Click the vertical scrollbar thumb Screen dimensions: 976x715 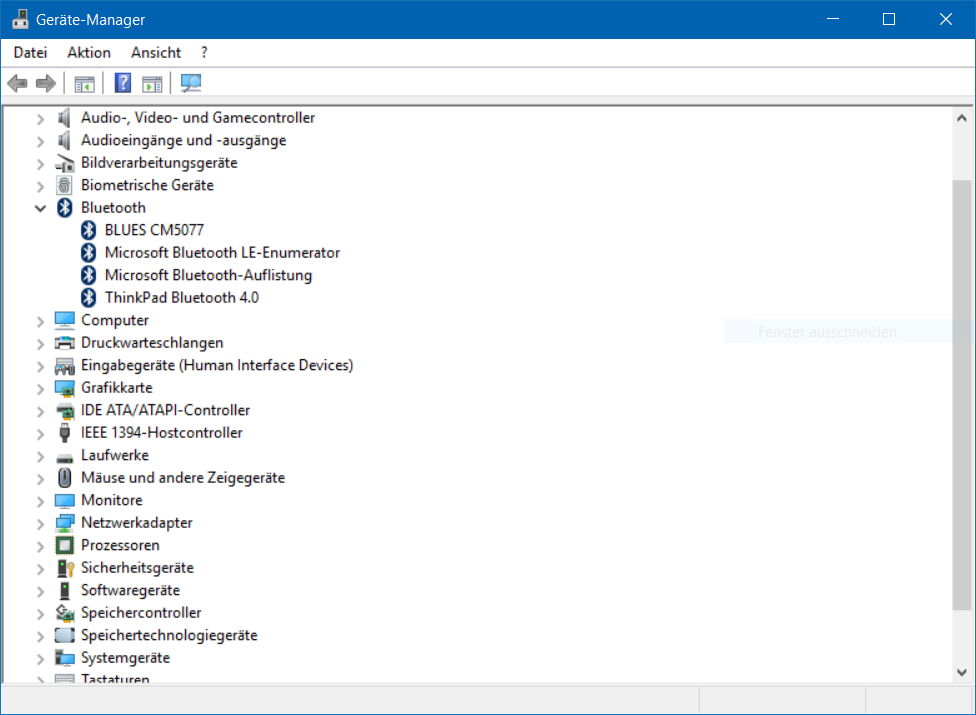[962, 395]
